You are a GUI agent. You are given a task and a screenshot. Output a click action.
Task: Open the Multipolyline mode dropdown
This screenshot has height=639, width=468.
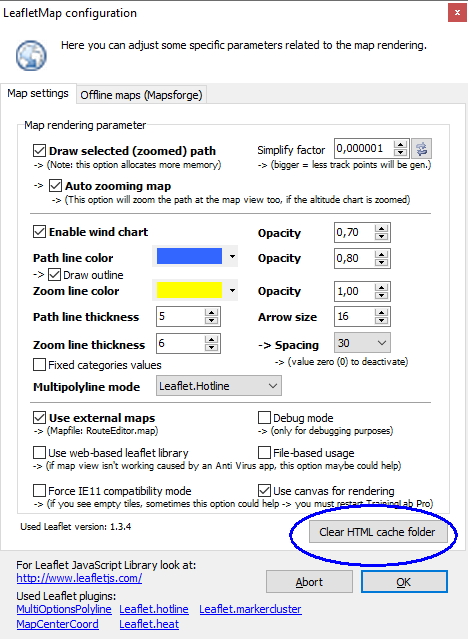pos(219,386)
